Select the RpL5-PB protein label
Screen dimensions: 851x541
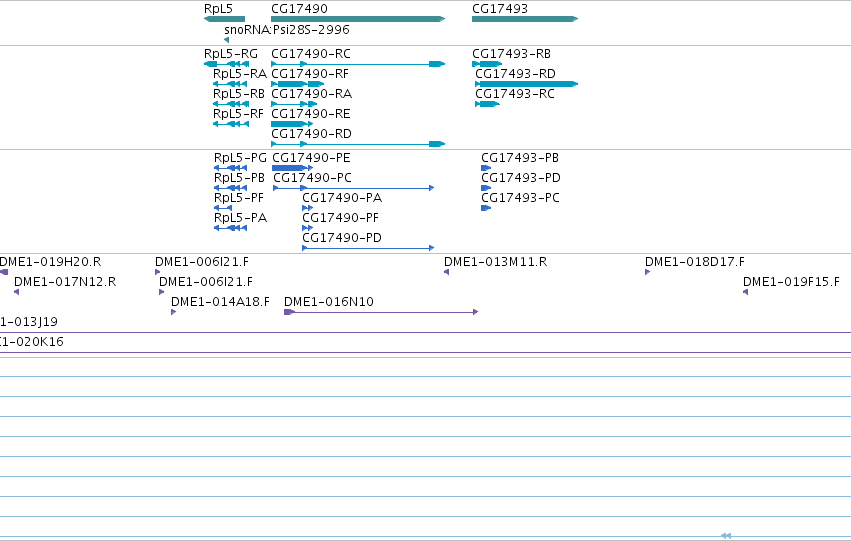point(239,178)
